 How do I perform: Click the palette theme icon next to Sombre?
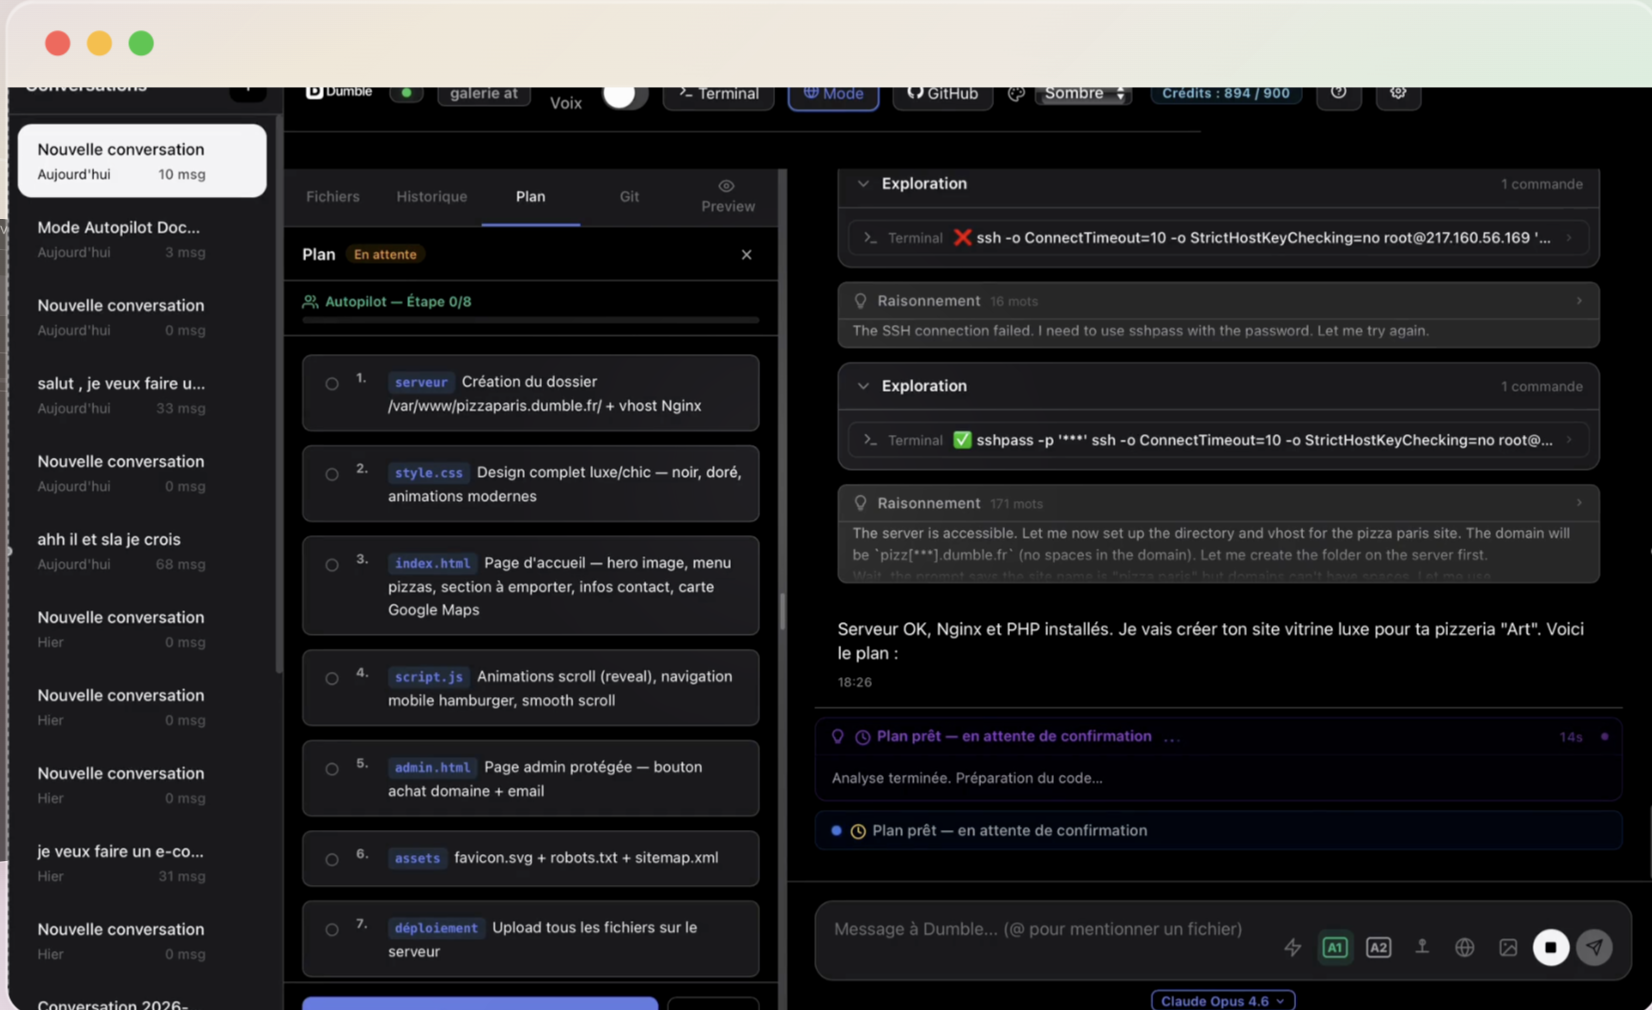(x=1016, y=93)
